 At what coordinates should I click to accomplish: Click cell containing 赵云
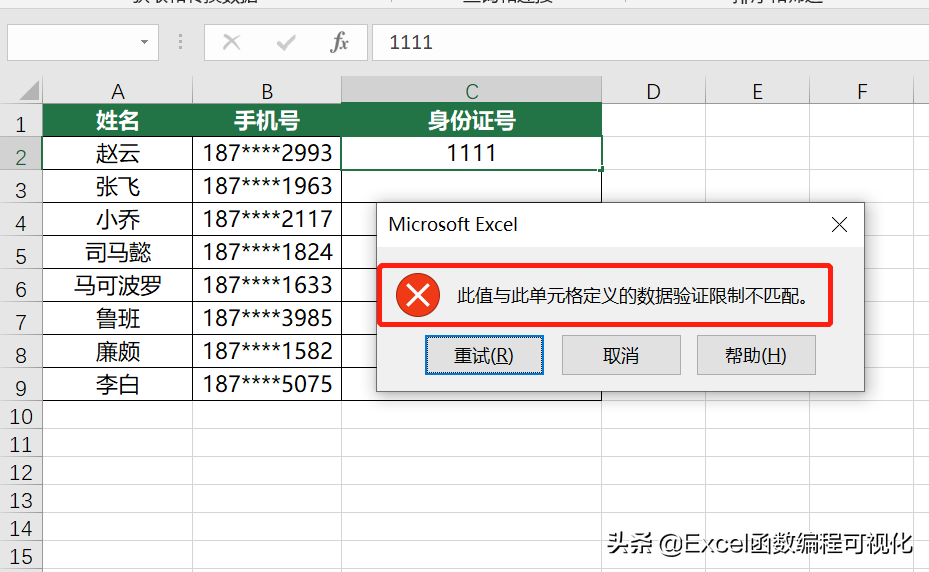[x=117, y=154]
